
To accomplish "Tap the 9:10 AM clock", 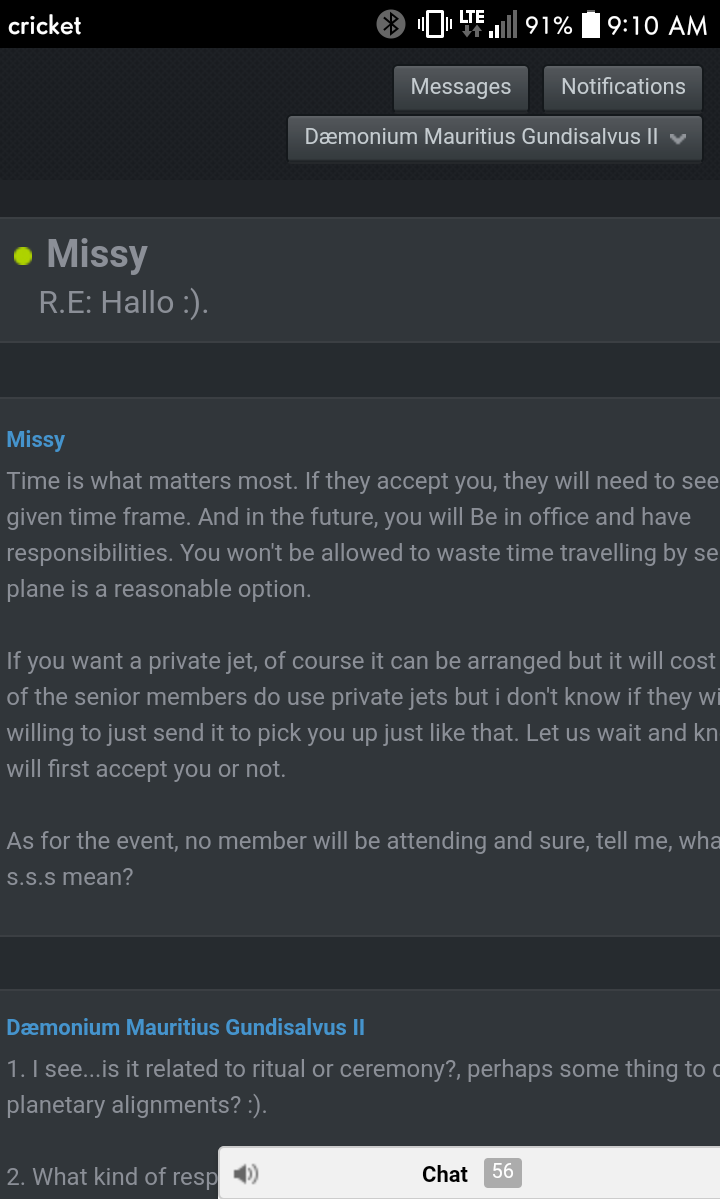I will coord(657,25).
